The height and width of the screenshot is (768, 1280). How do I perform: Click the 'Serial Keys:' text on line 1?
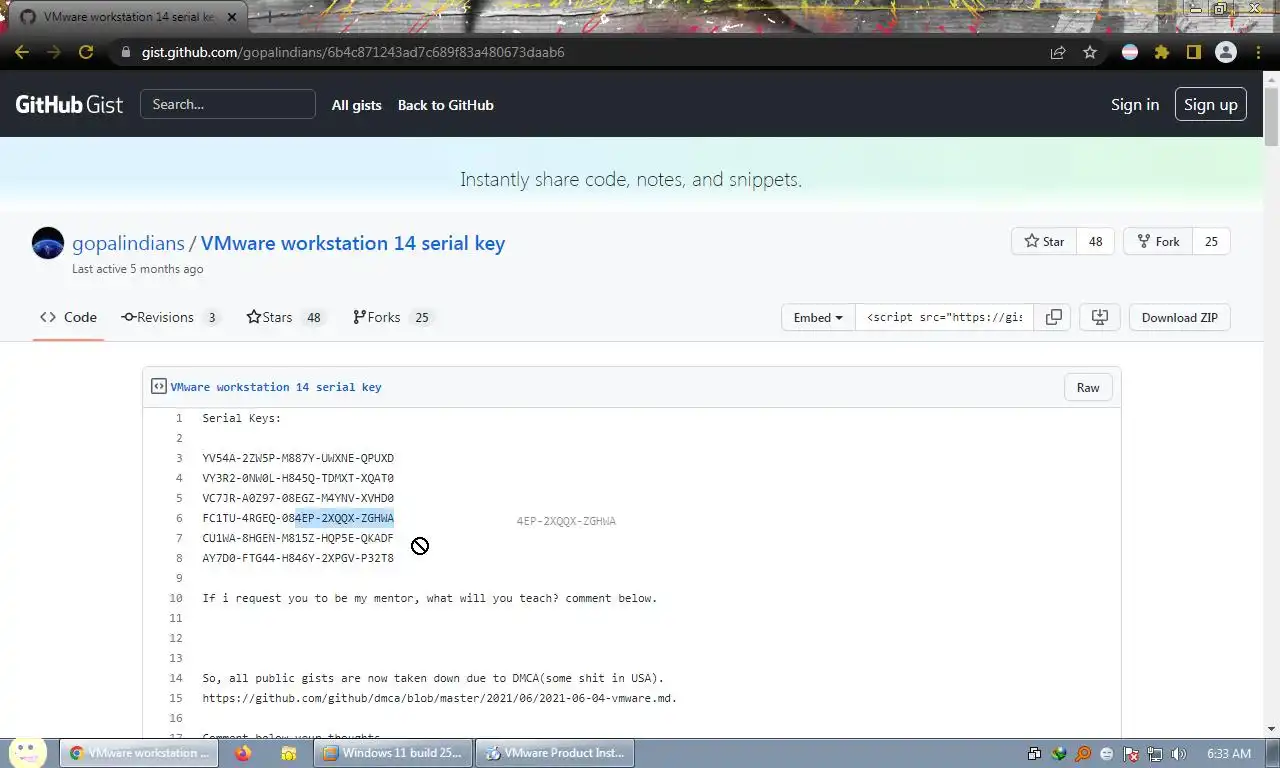(x=242, y=418)
